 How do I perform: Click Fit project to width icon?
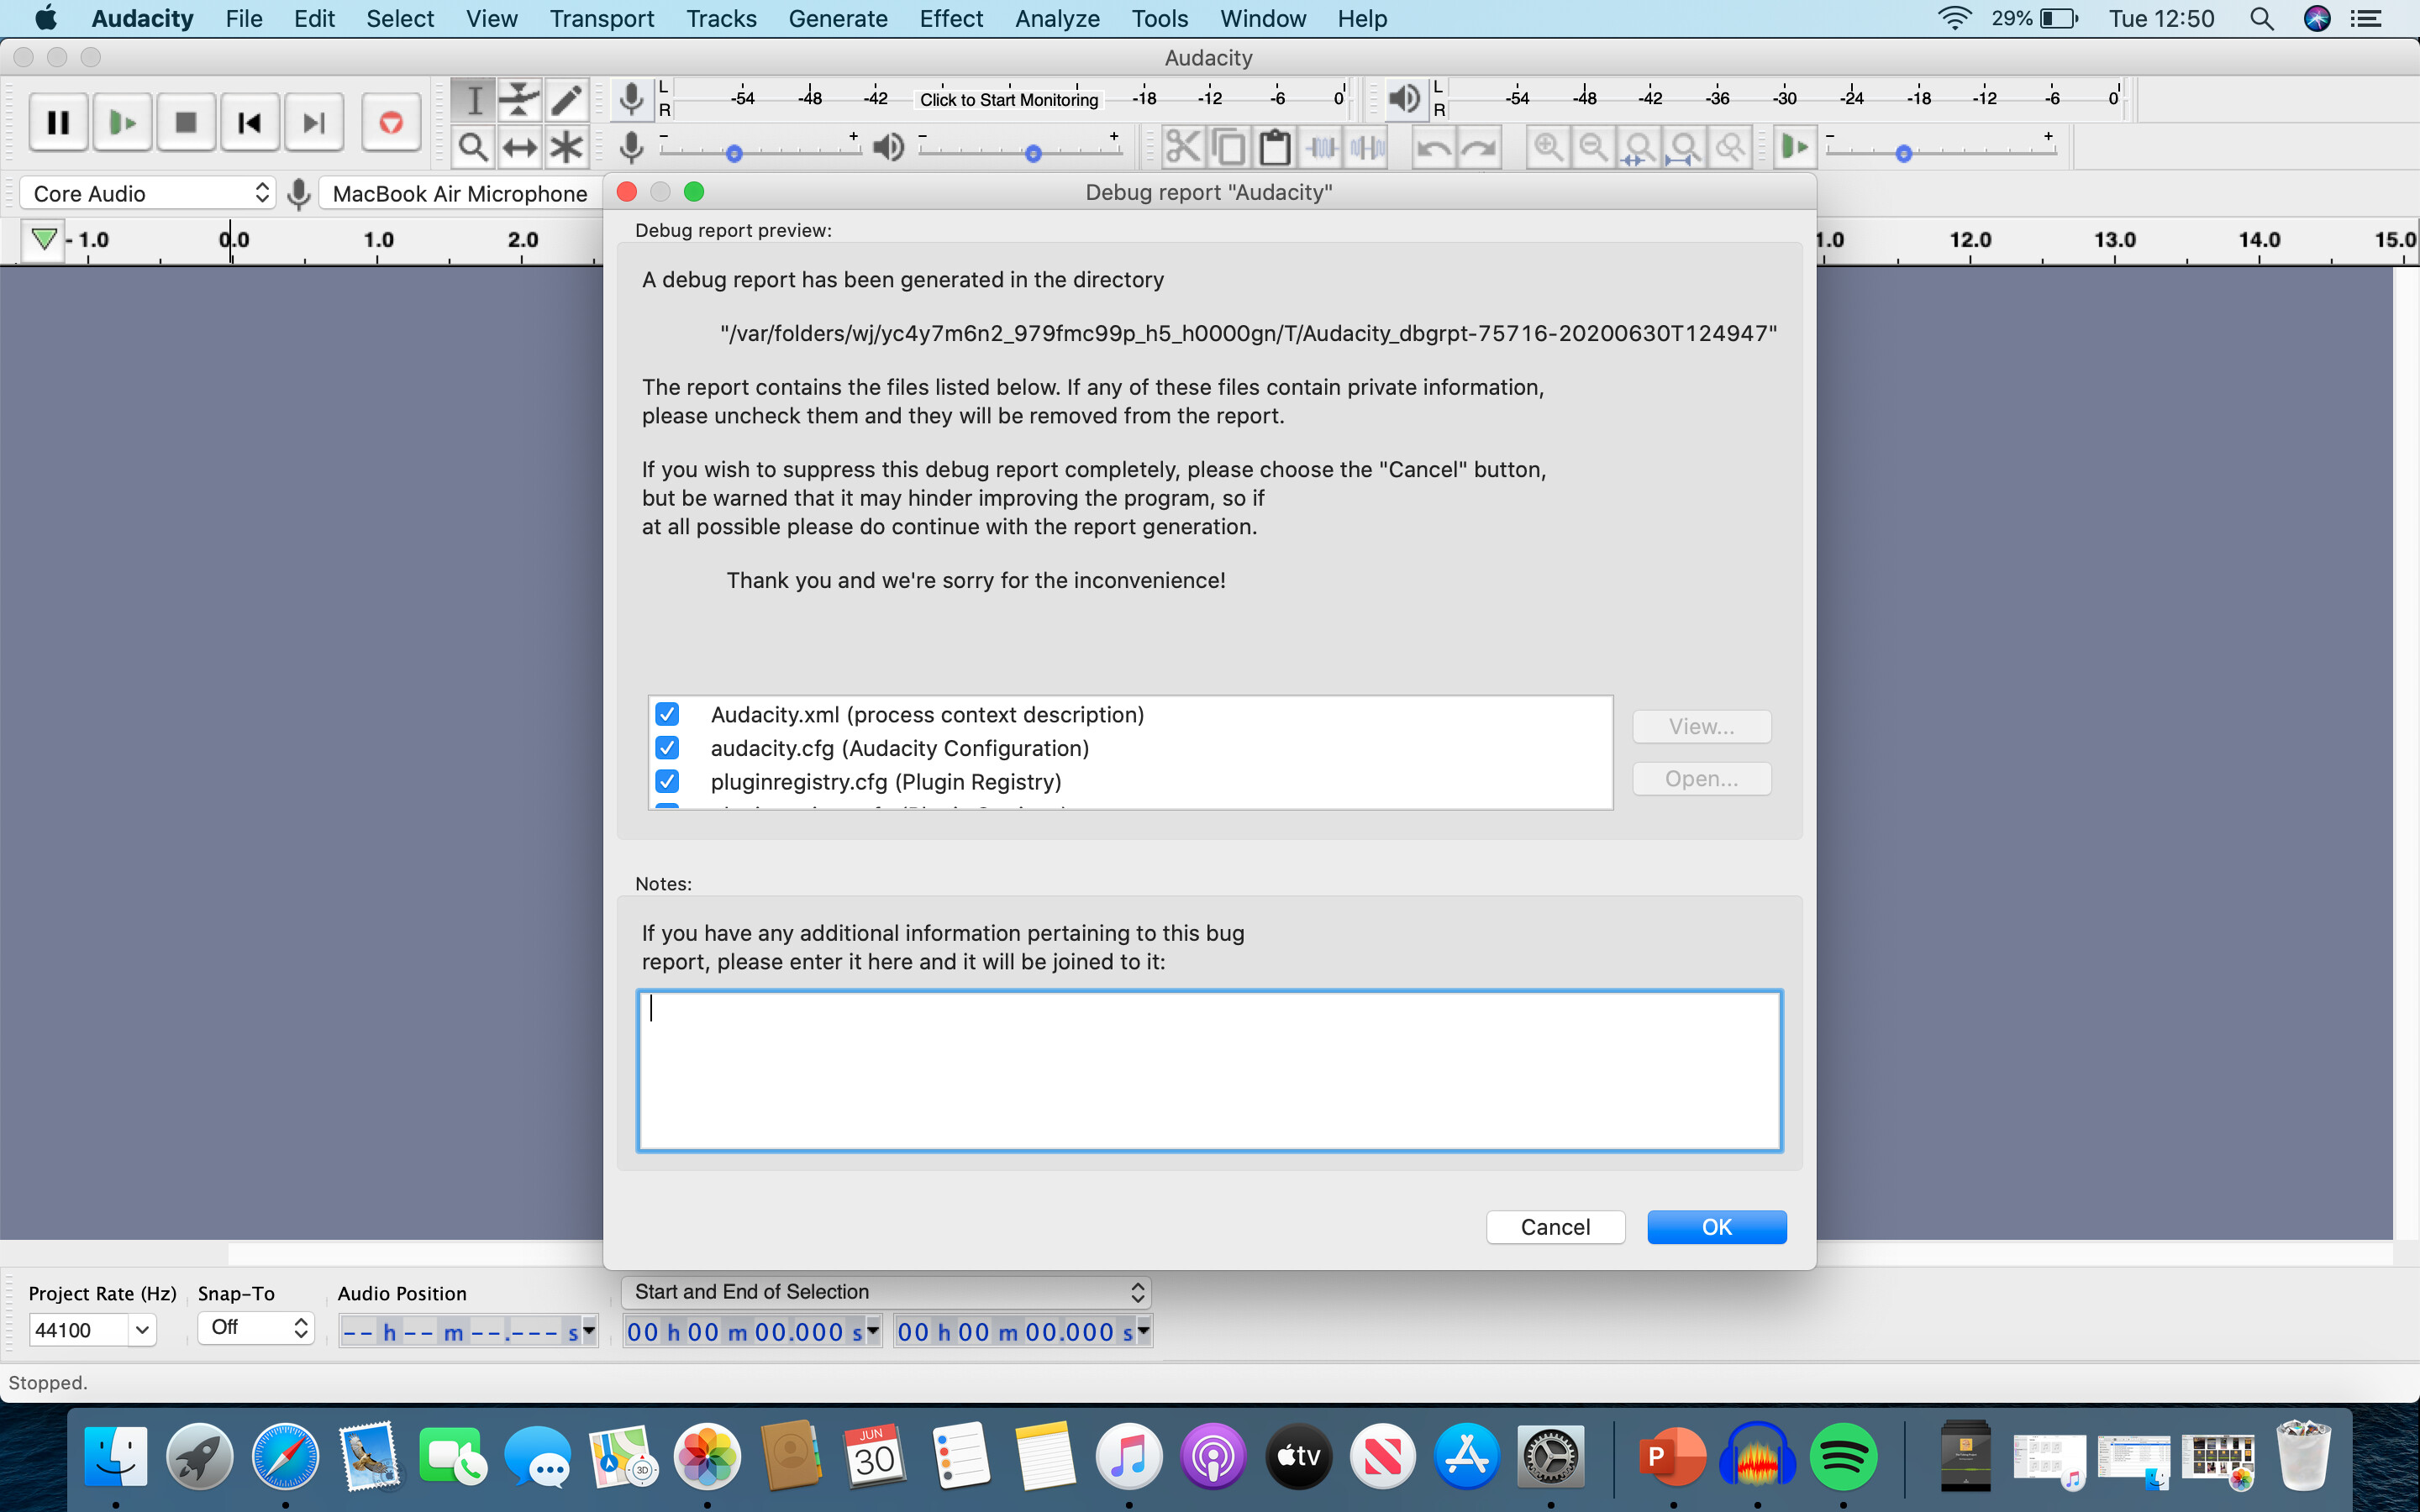click(x=1685, y=148)
